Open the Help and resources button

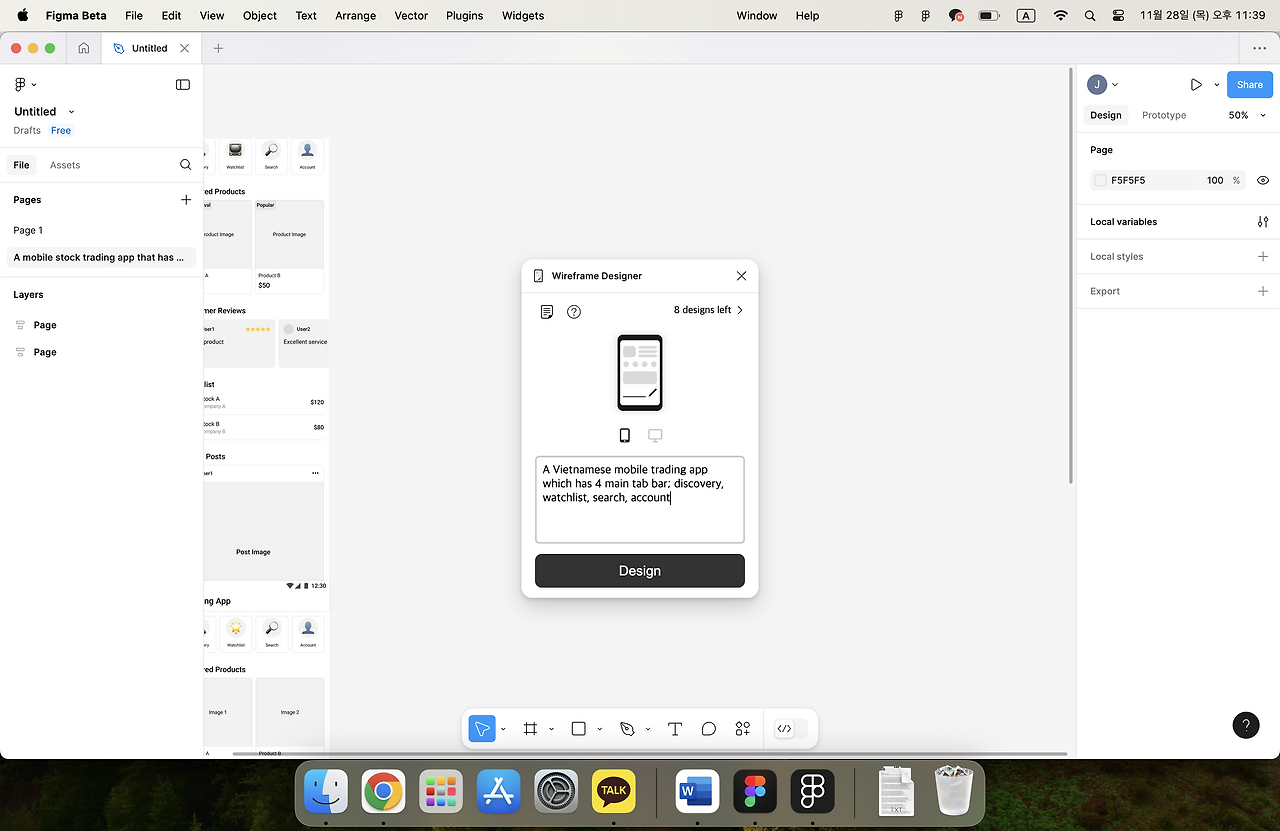point(1246,725)
